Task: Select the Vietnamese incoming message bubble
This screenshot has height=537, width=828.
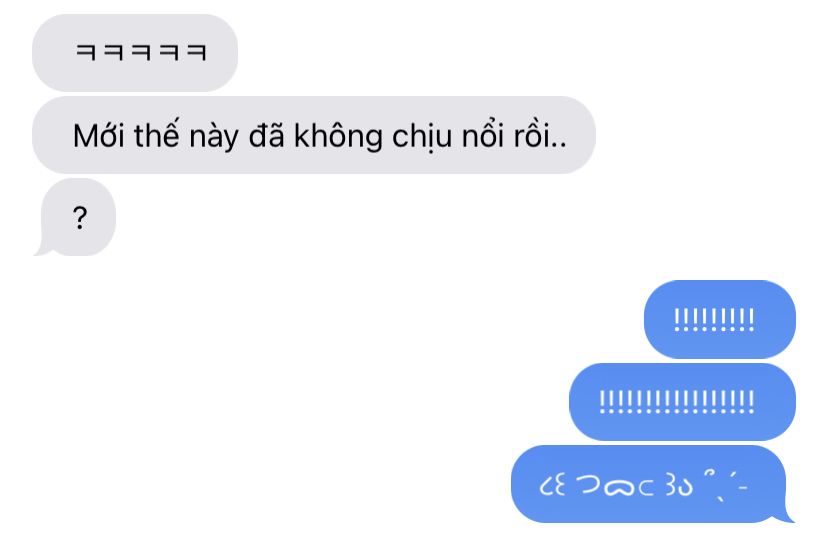Action: pos(314,135)
